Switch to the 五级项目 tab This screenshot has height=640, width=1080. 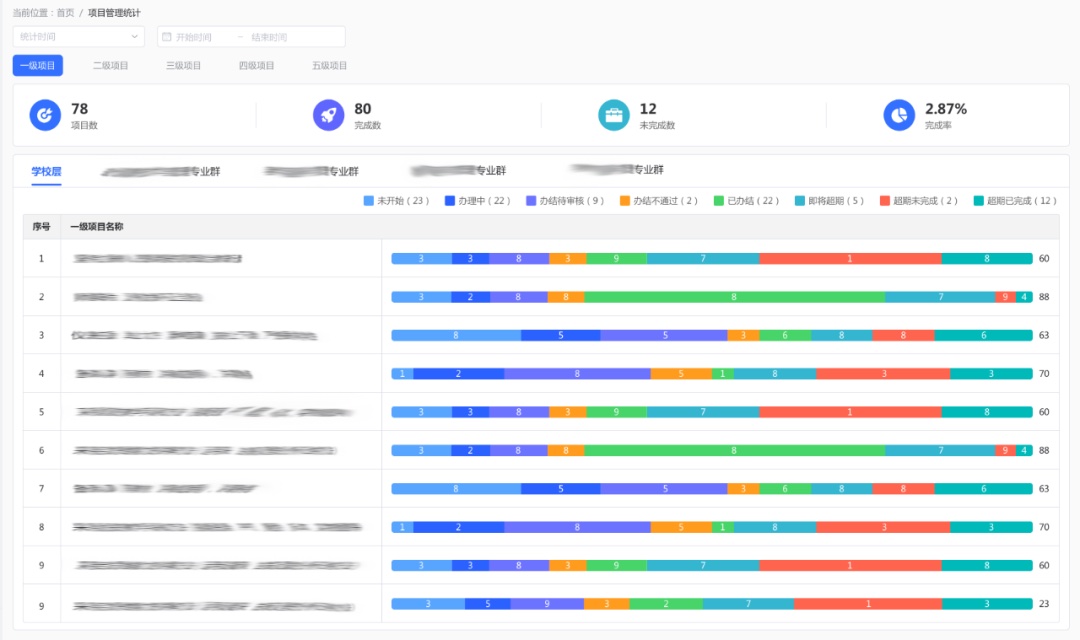pos(329,66)
